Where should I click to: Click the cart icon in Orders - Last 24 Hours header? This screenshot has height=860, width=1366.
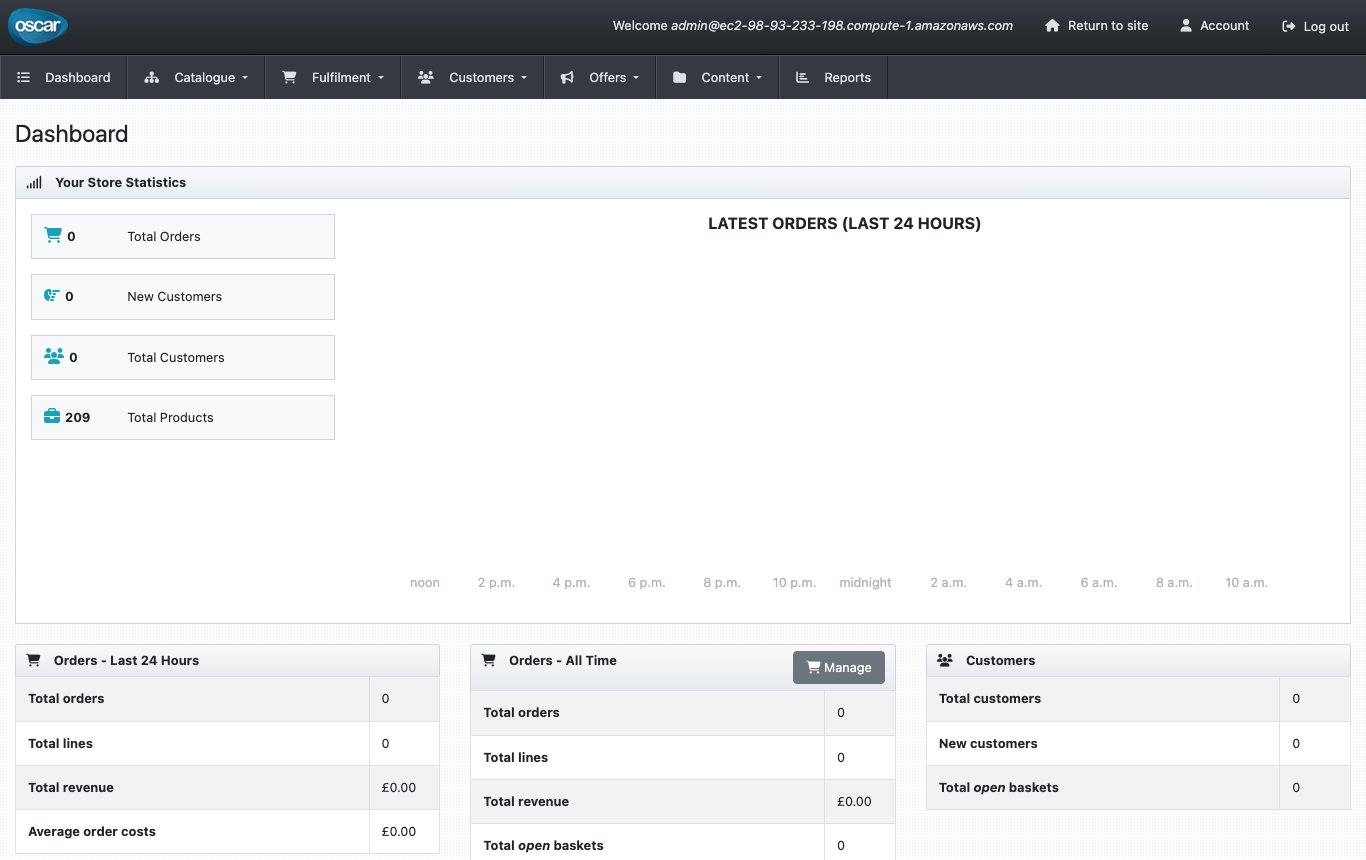tap(34, 660)
